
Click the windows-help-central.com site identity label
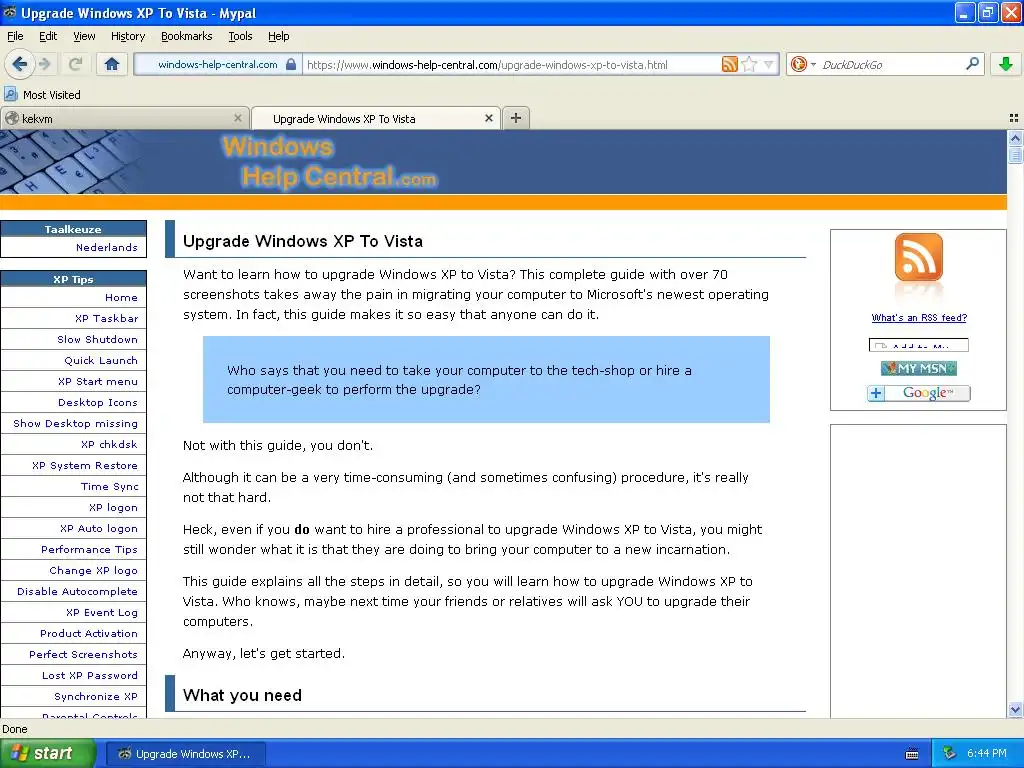click(x=217, y=65)
